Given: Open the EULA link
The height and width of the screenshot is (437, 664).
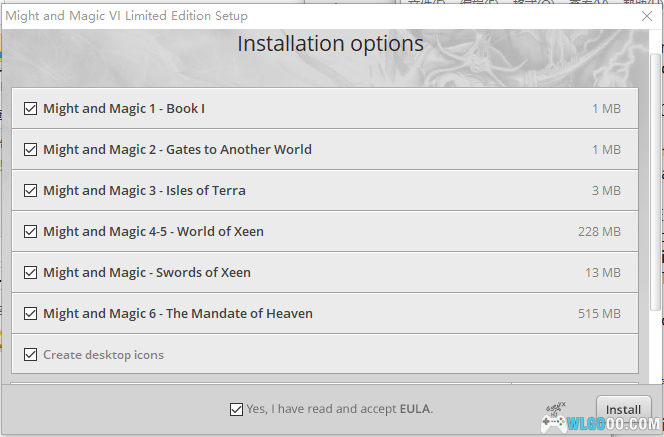Looking at the screenshot, I should [x=415, y=408].
